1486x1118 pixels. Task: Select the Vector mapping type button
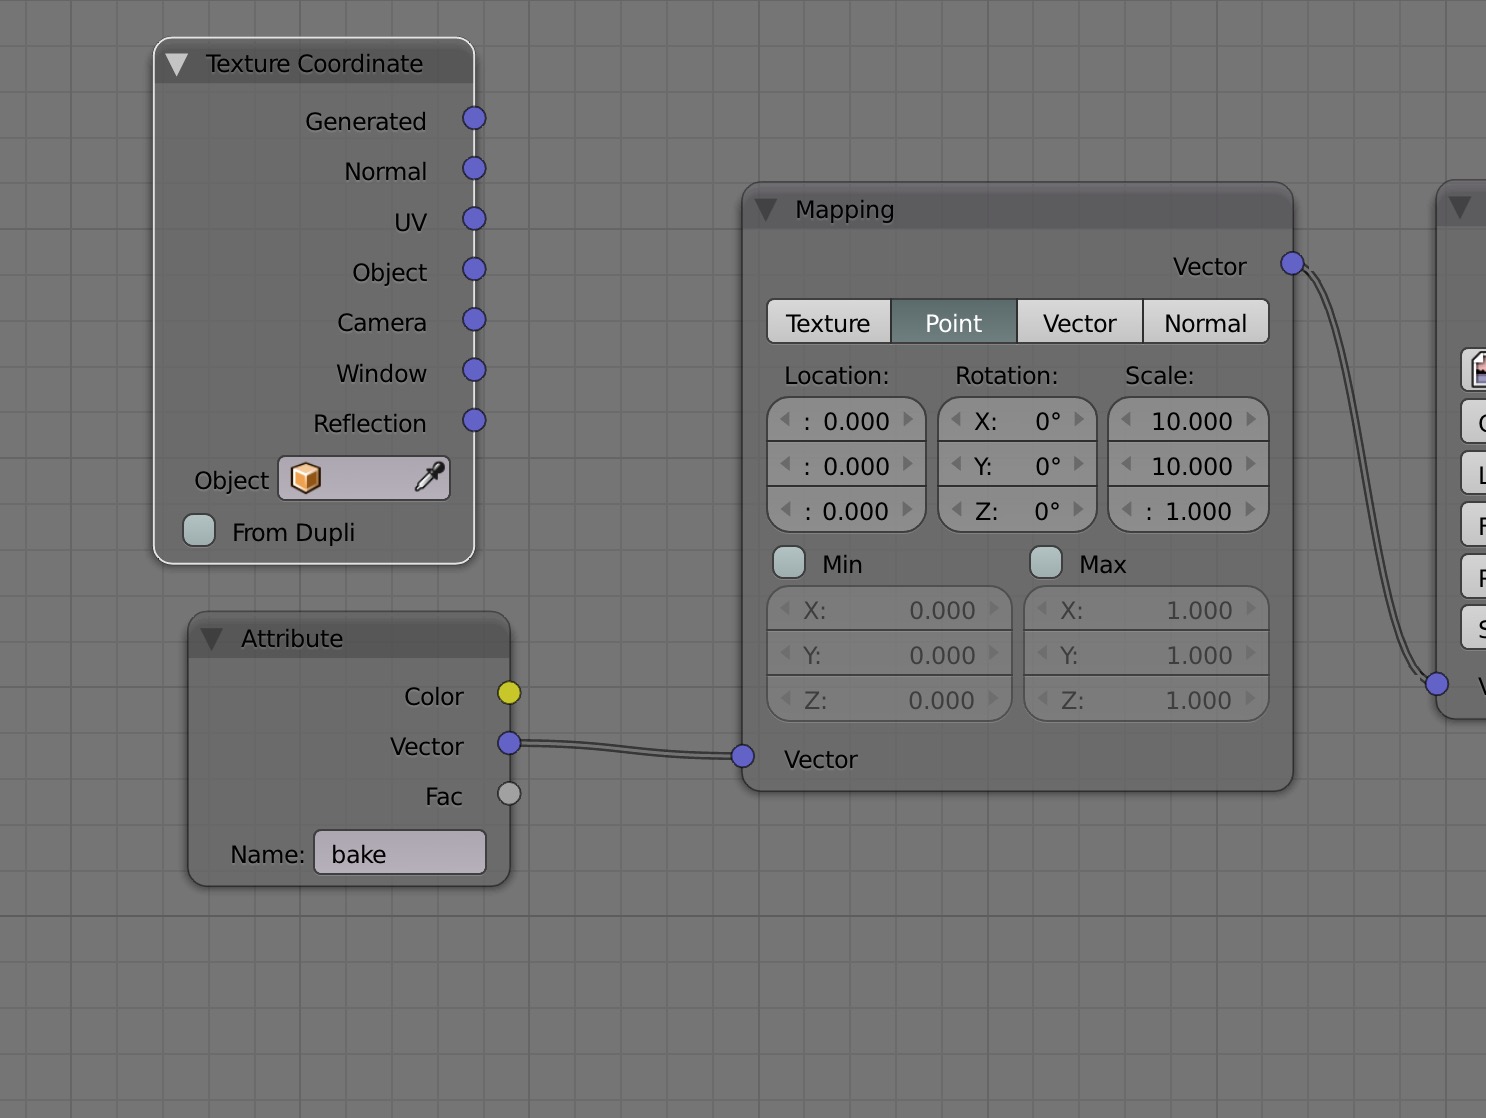pyautogui.click(x=1080, y=322)
